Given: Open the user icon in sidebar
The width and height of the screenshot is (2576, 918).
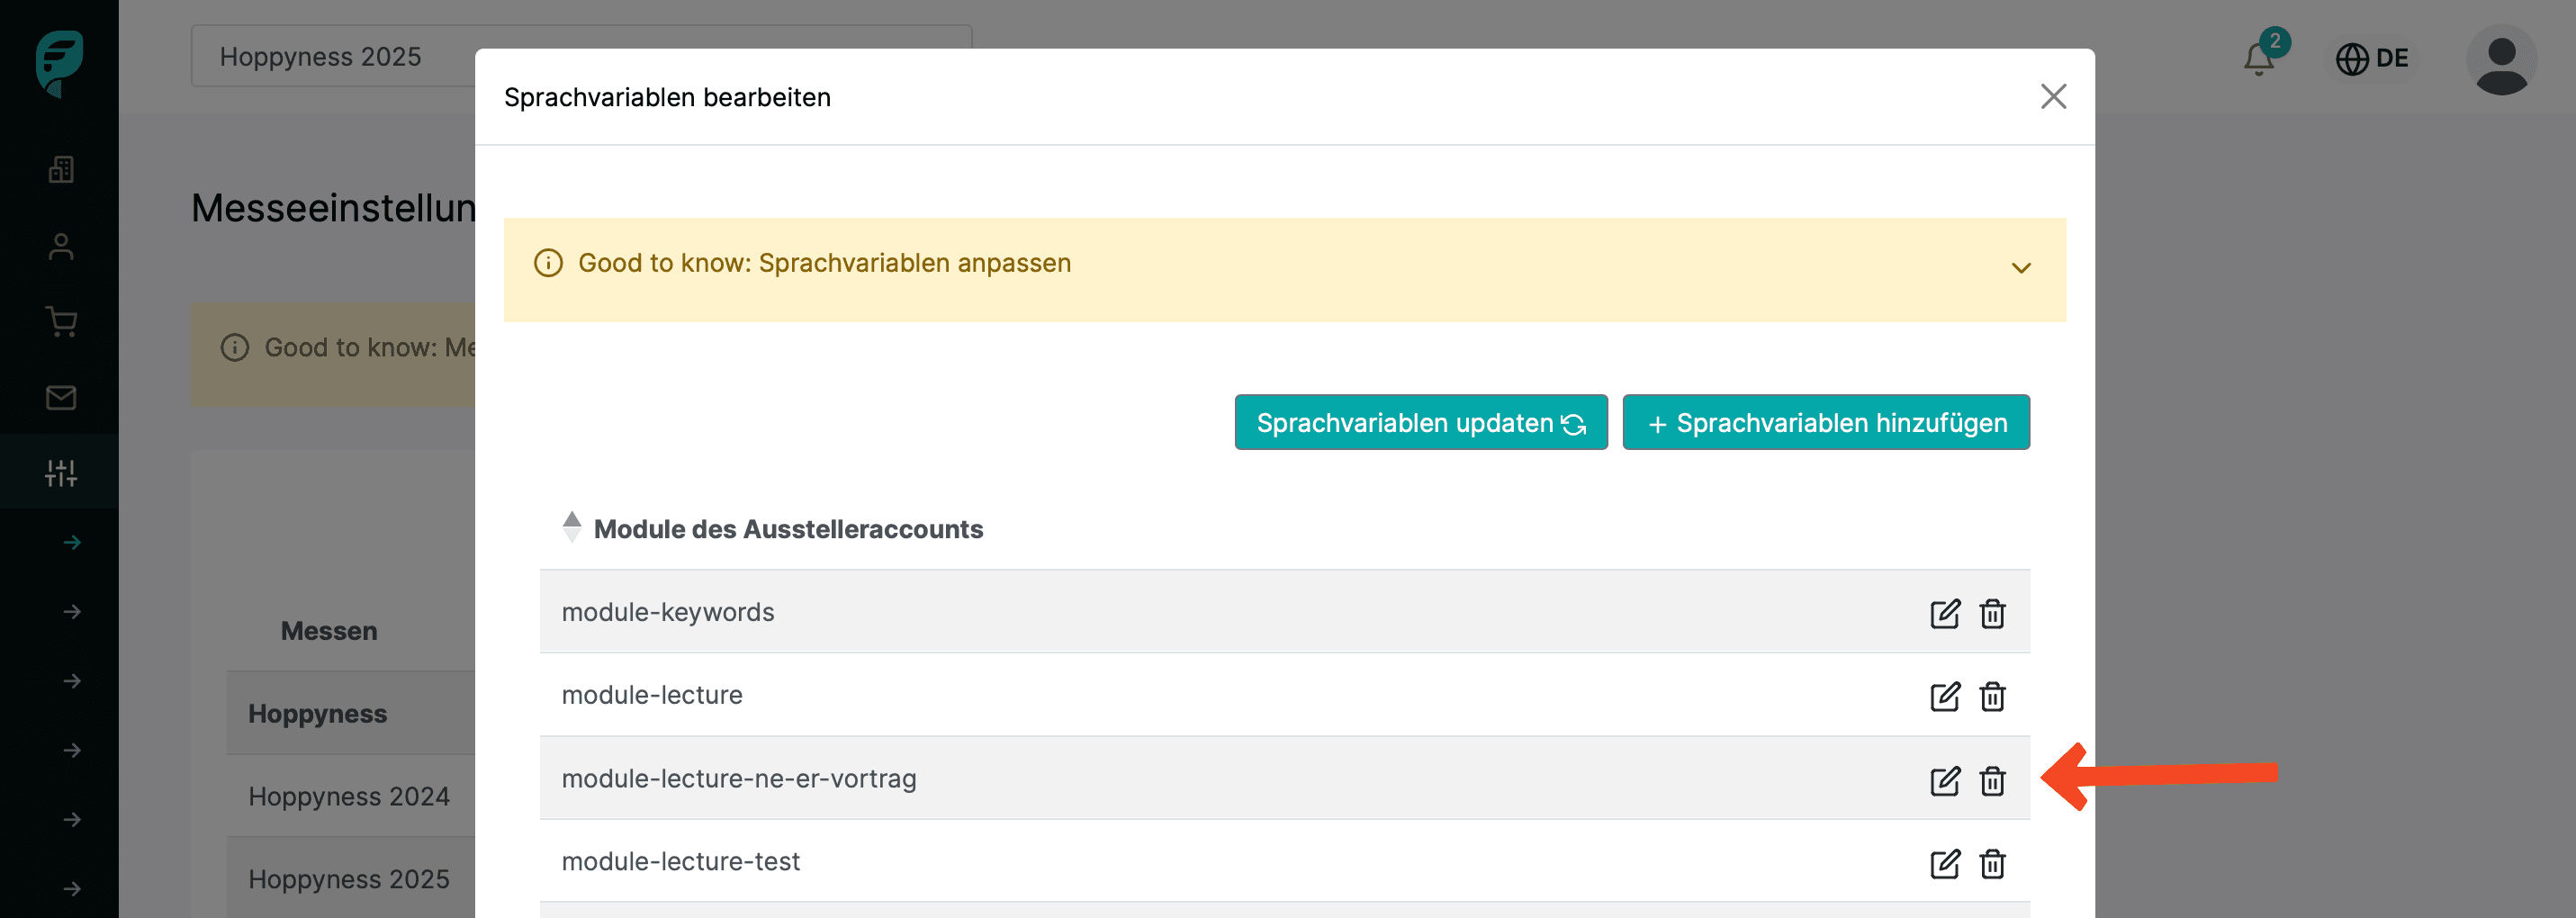Looking at the screenshot, I should coord(61,246).
